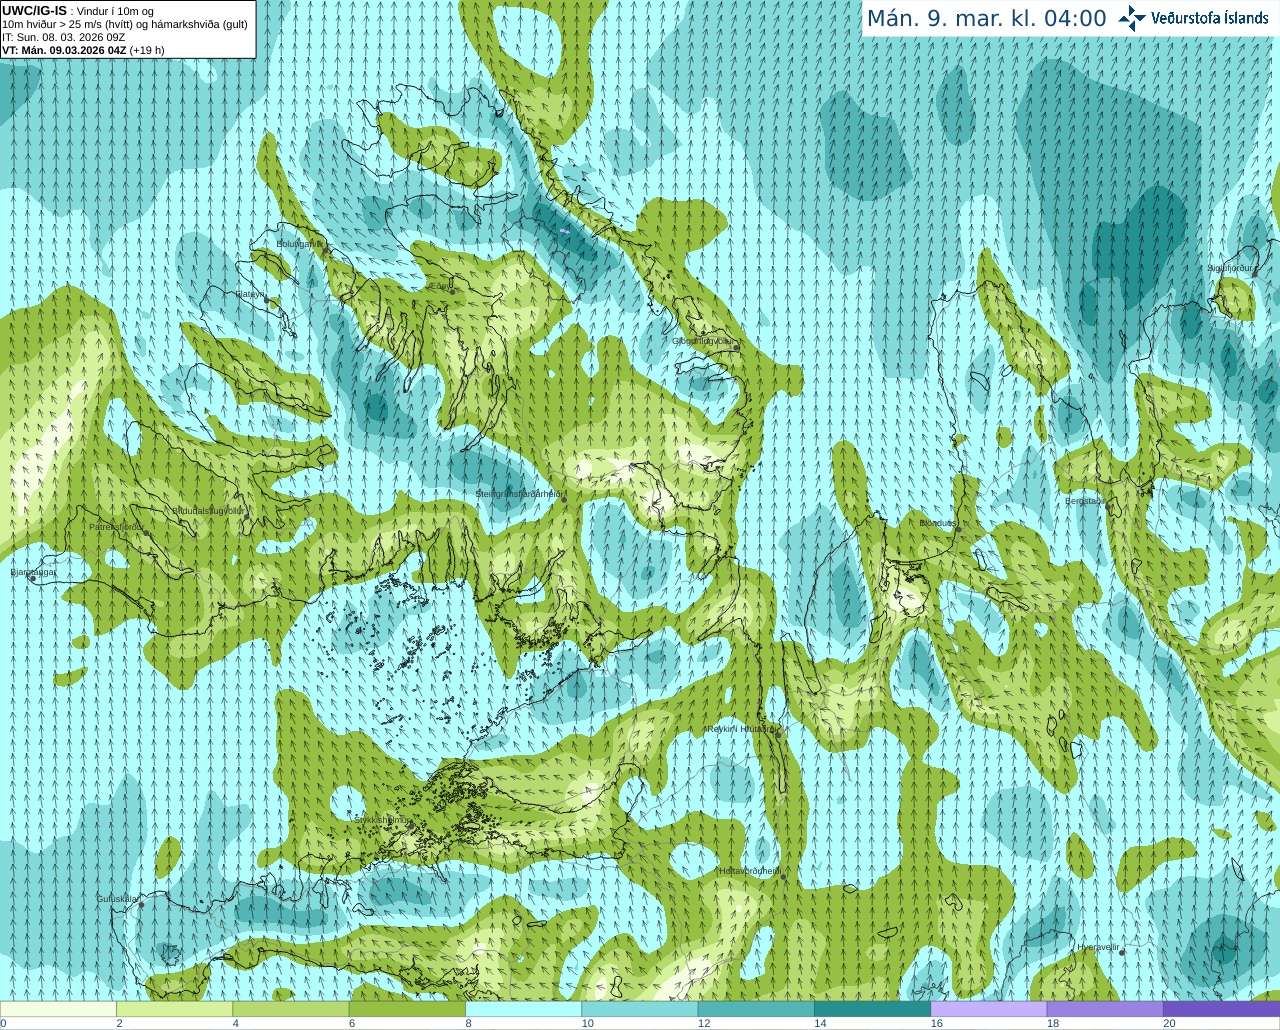This screenshot has height=1030, width=1280.
Task: Pick the 8–10 m/s pale cyan swatch
Action: point(523,1009)
